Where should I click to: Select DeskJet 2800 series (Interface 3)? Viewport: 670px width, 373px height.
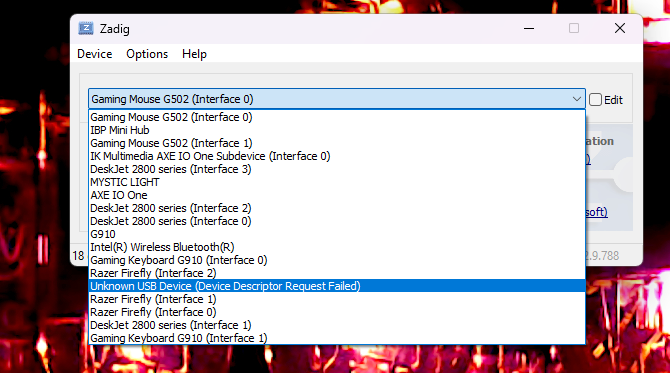(337, 169)
